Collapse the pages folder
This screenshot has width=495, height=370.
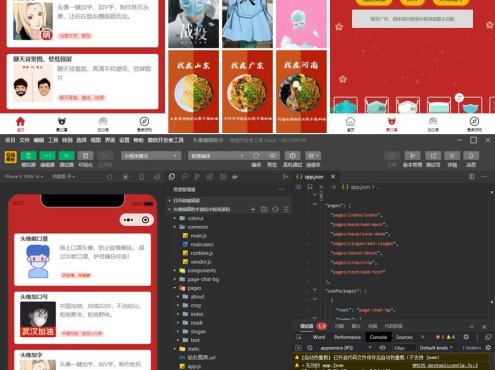pyautogui.click(x=194, y=288)
